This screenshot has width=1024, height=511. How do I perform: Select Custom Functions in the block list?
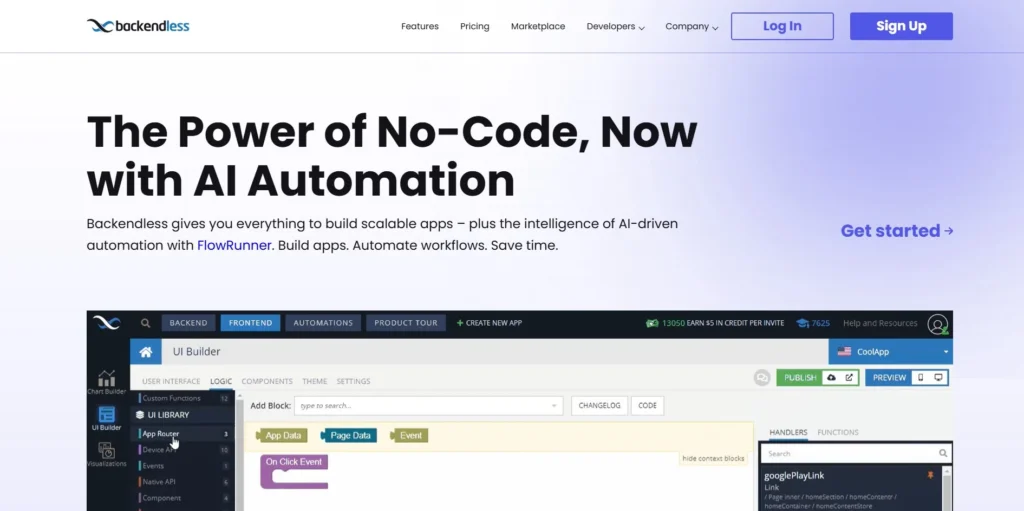point(184,398)
